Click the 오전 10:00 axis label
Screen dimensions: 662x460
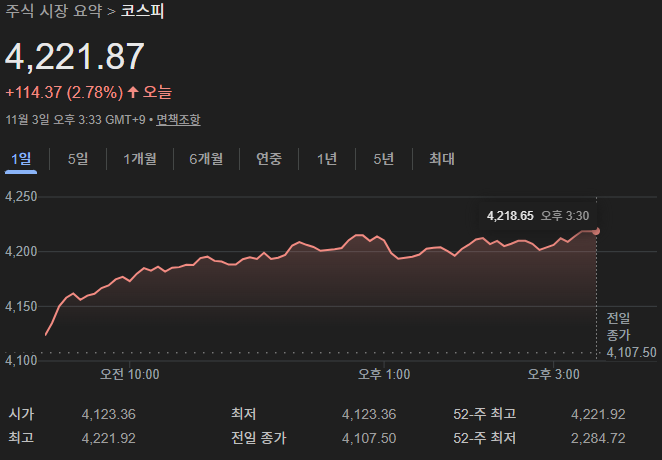[130, 374]
